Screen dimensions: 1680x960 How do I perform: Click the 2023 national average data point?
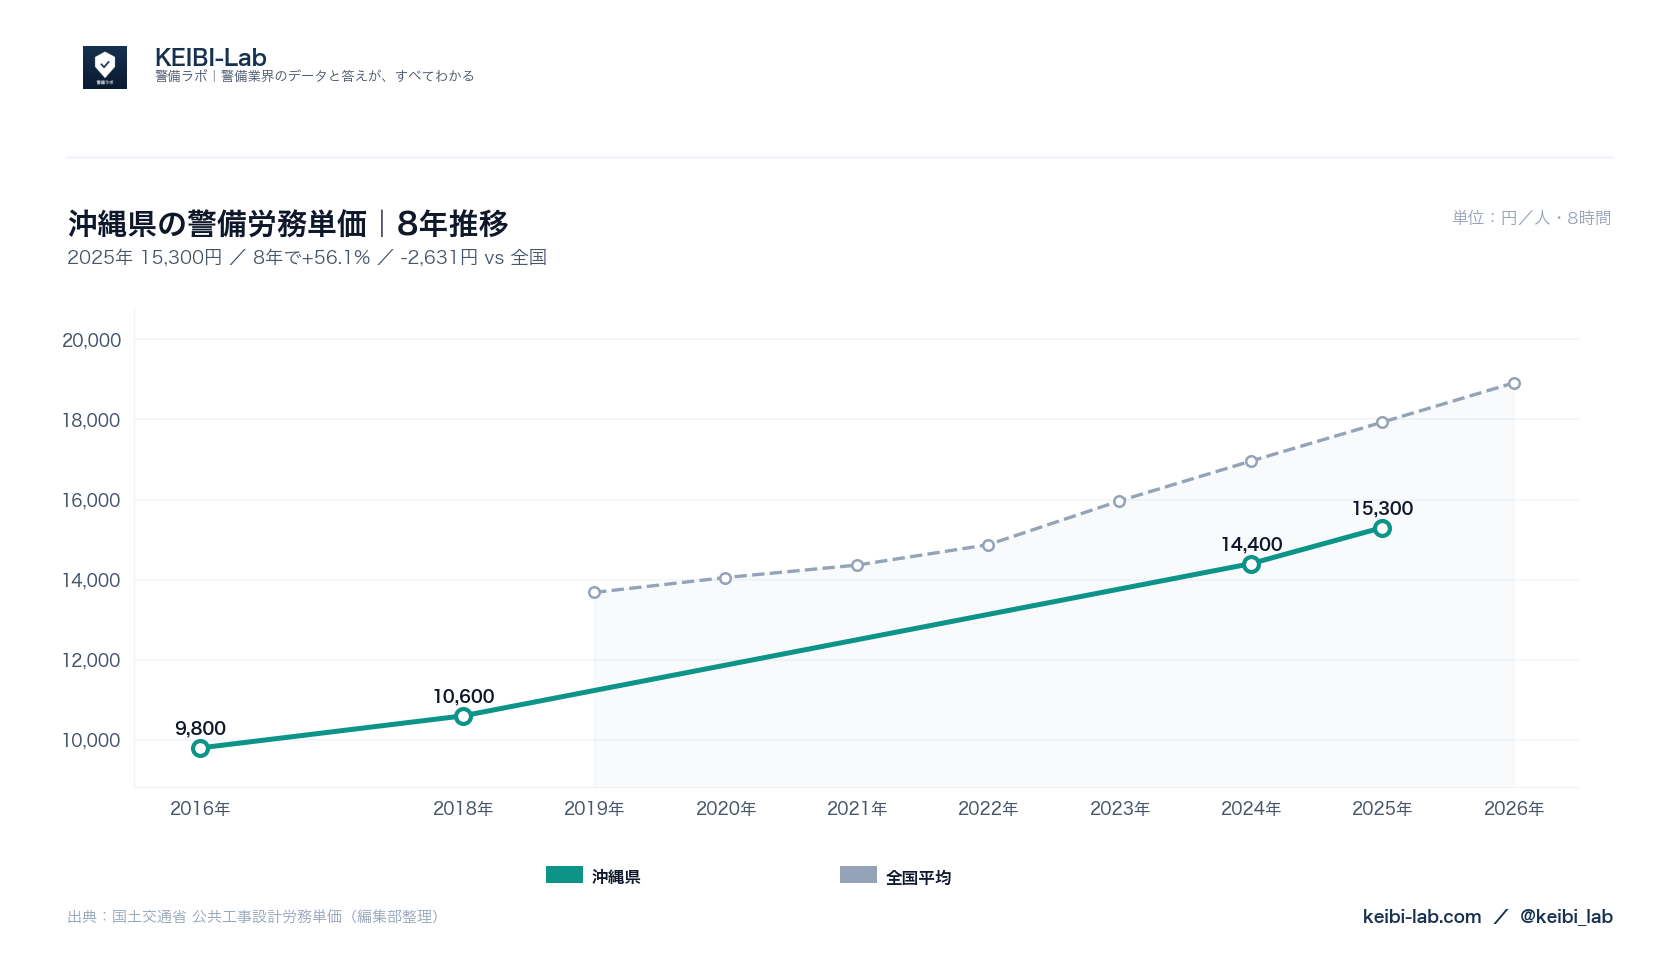click(1119, 501)
